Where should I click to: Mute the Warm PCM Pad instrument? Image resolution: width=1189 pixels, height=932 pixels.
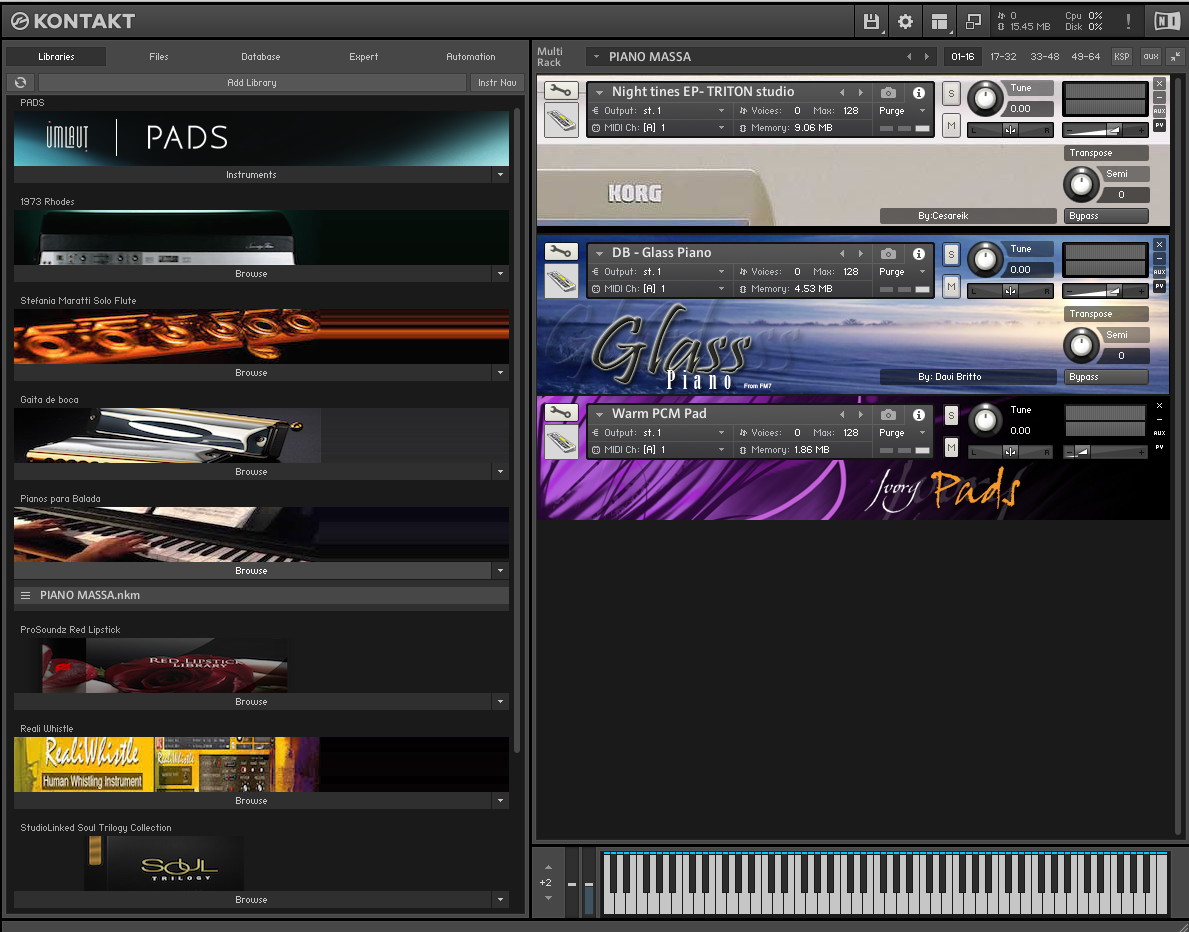point(952,447)
